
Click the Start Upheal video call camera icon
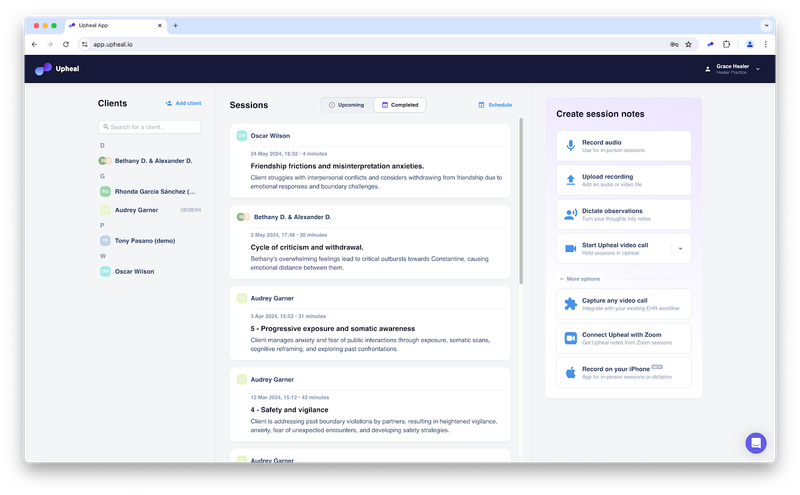(570, 249)
